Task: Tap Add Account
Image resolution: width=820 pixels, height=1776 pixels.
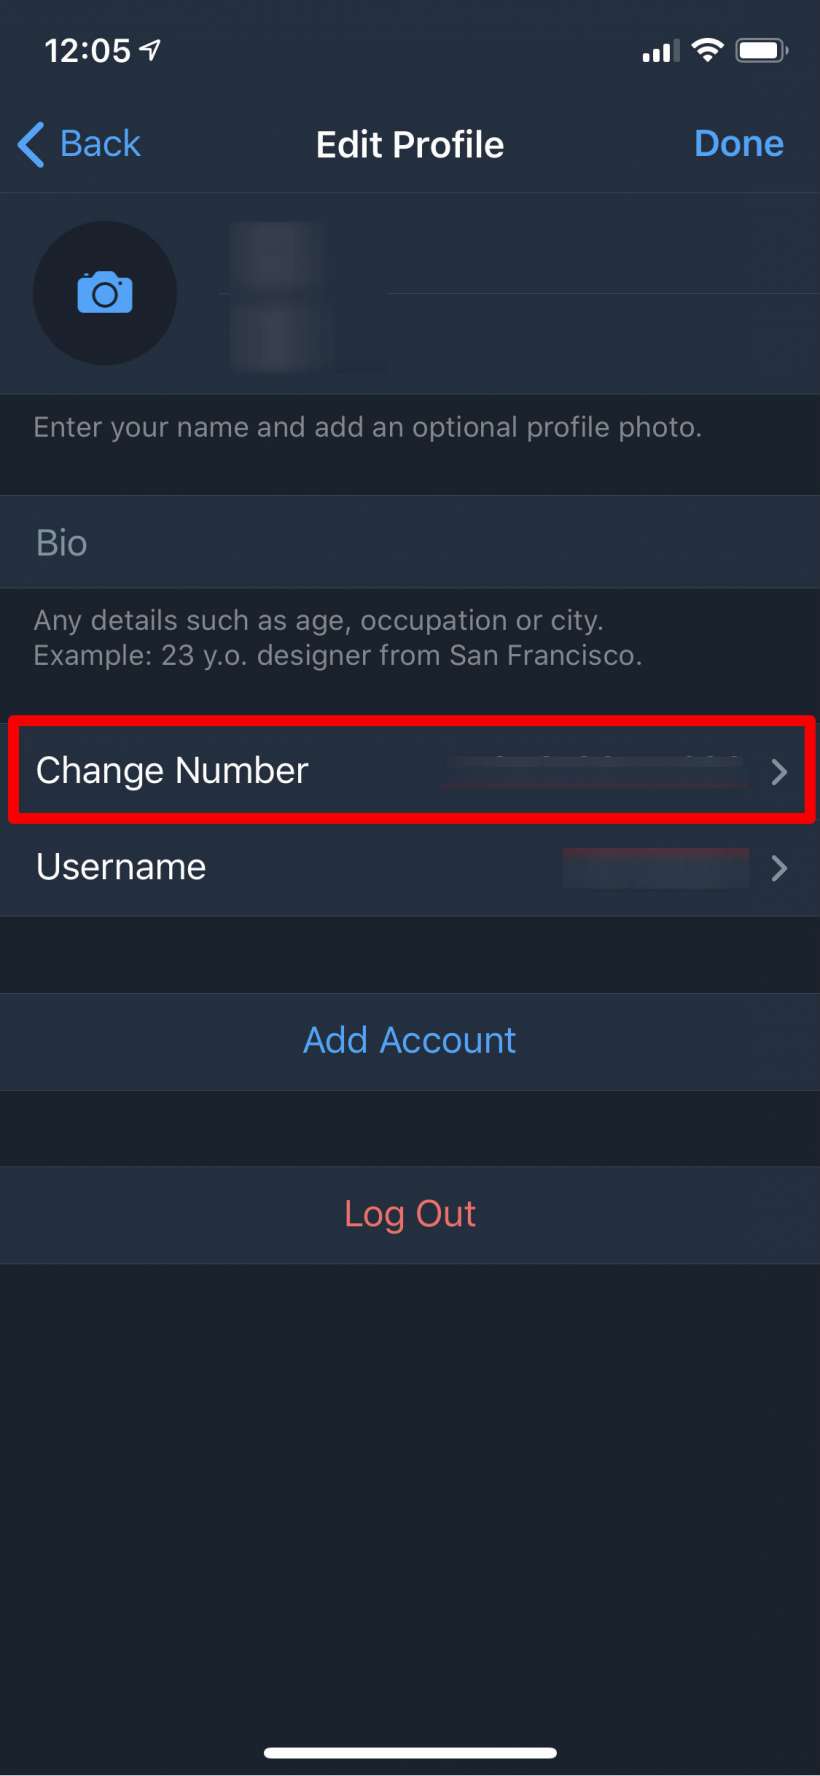Action: pyautogui.click(x=410, y=1041)
